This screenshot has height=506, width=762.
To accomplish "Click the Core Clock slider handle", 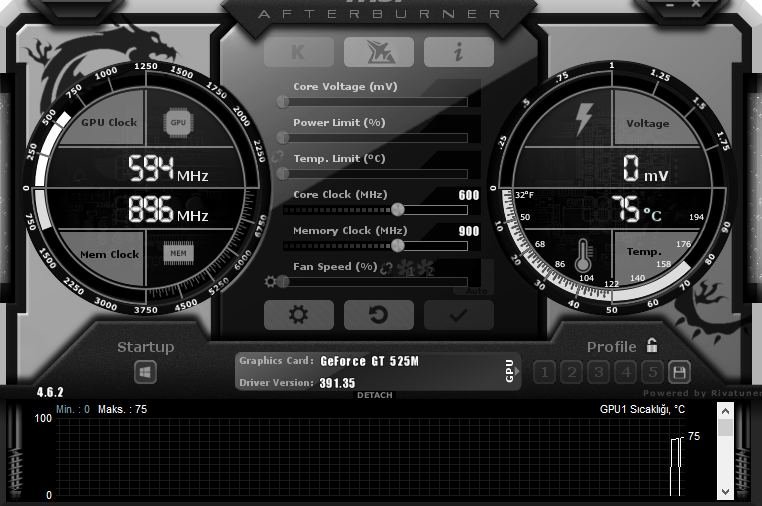I will pos(398,209).
